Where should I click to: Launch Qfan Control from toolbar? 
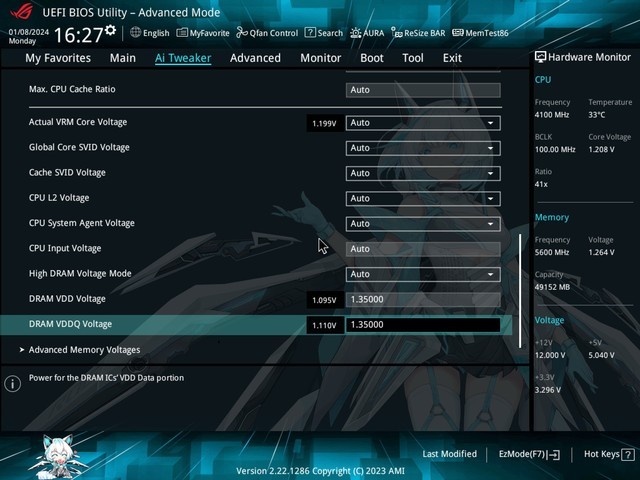point(268,33)
